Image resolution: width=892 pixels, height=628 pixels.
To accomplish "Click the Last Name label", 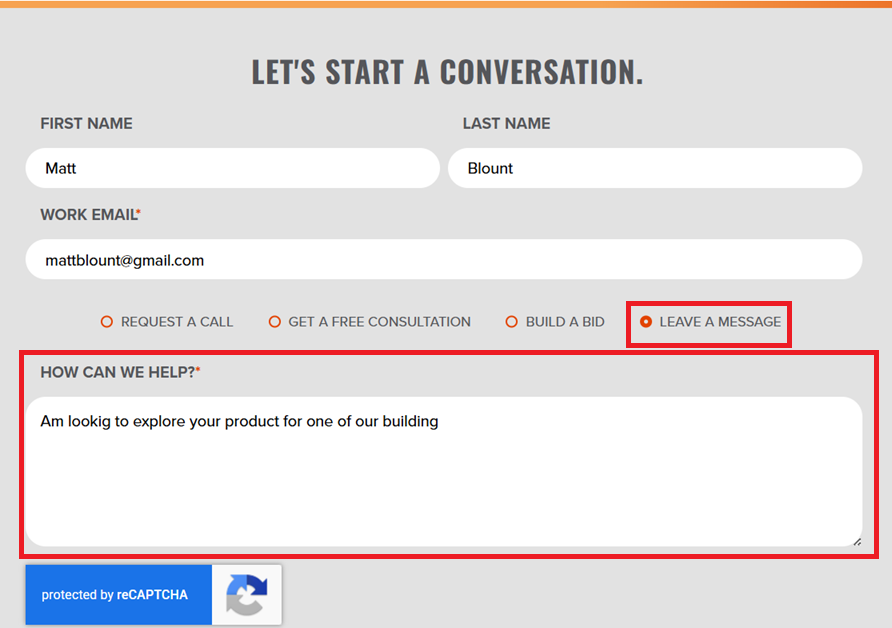I will pos(506,123).
